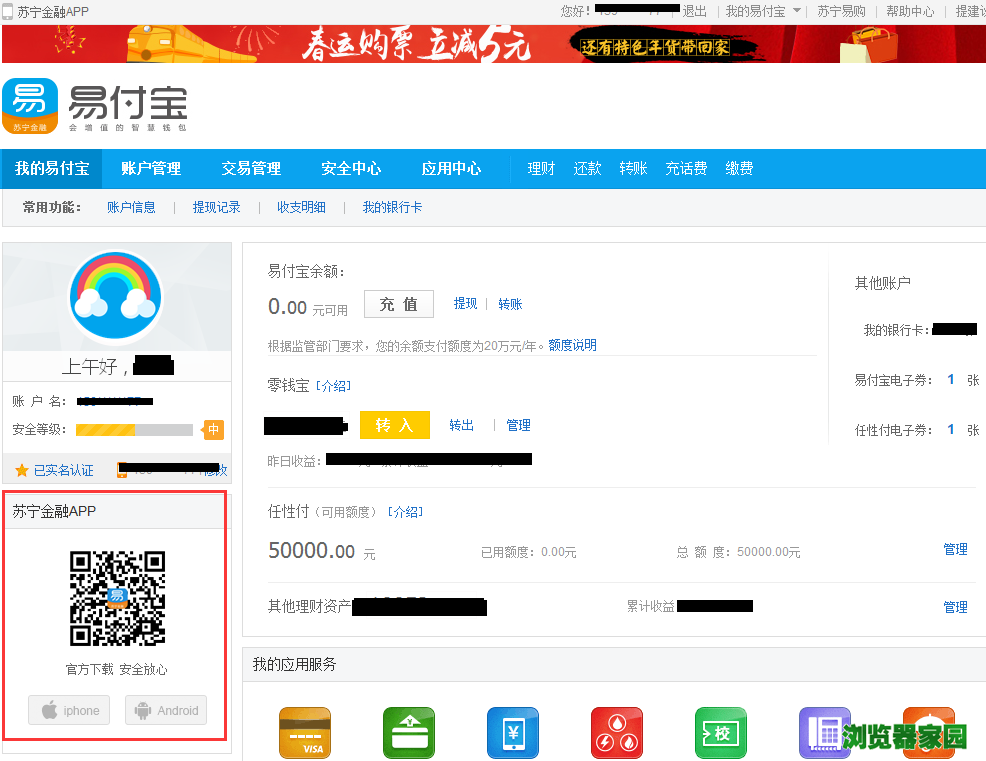This screenshot has width=986, height=761.
Task: Click the rainbow profile avatar
Action: click(x=116, y=297)
